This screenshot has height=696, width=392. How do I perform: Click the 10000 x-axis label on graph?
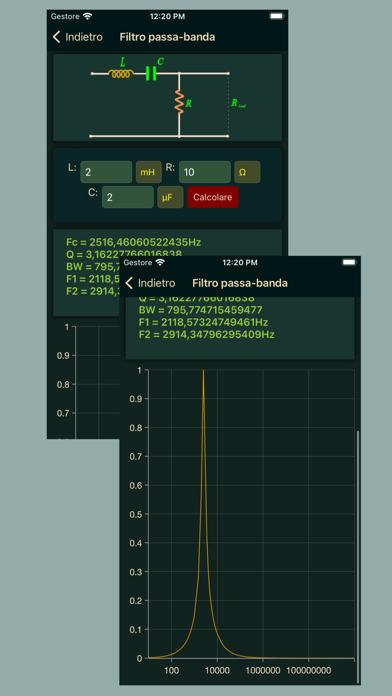[217, 670]
